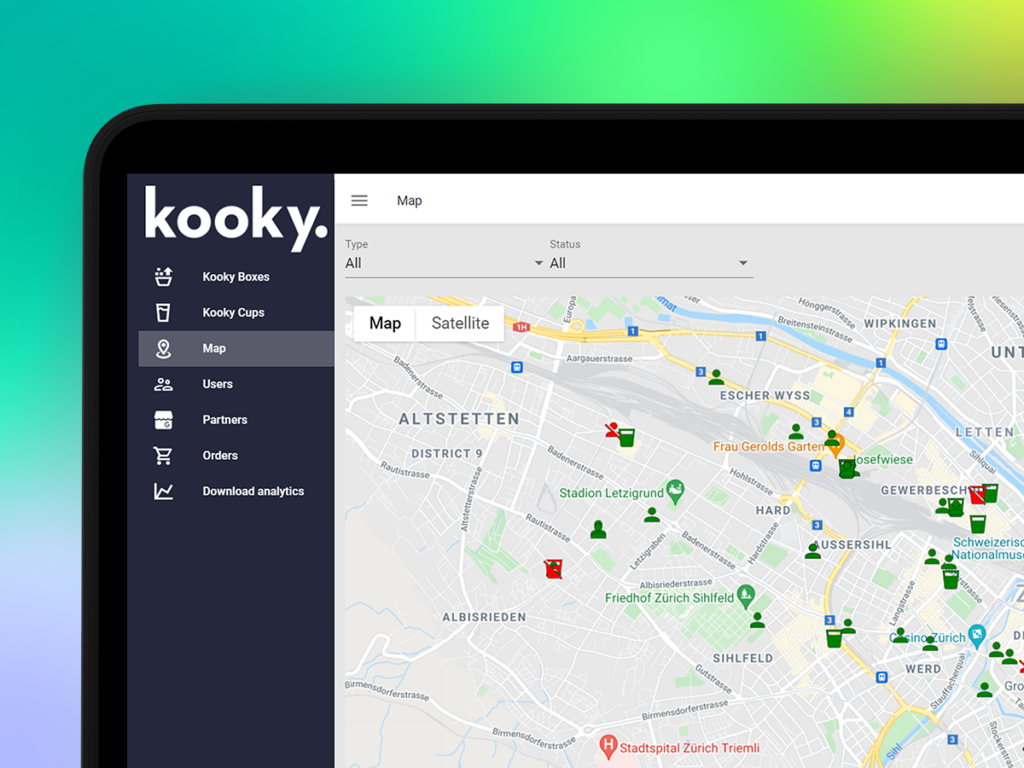This screenshot has width=1024, height=768.
Task: Click the kooky. logo
Action: [x=236, y=218]
